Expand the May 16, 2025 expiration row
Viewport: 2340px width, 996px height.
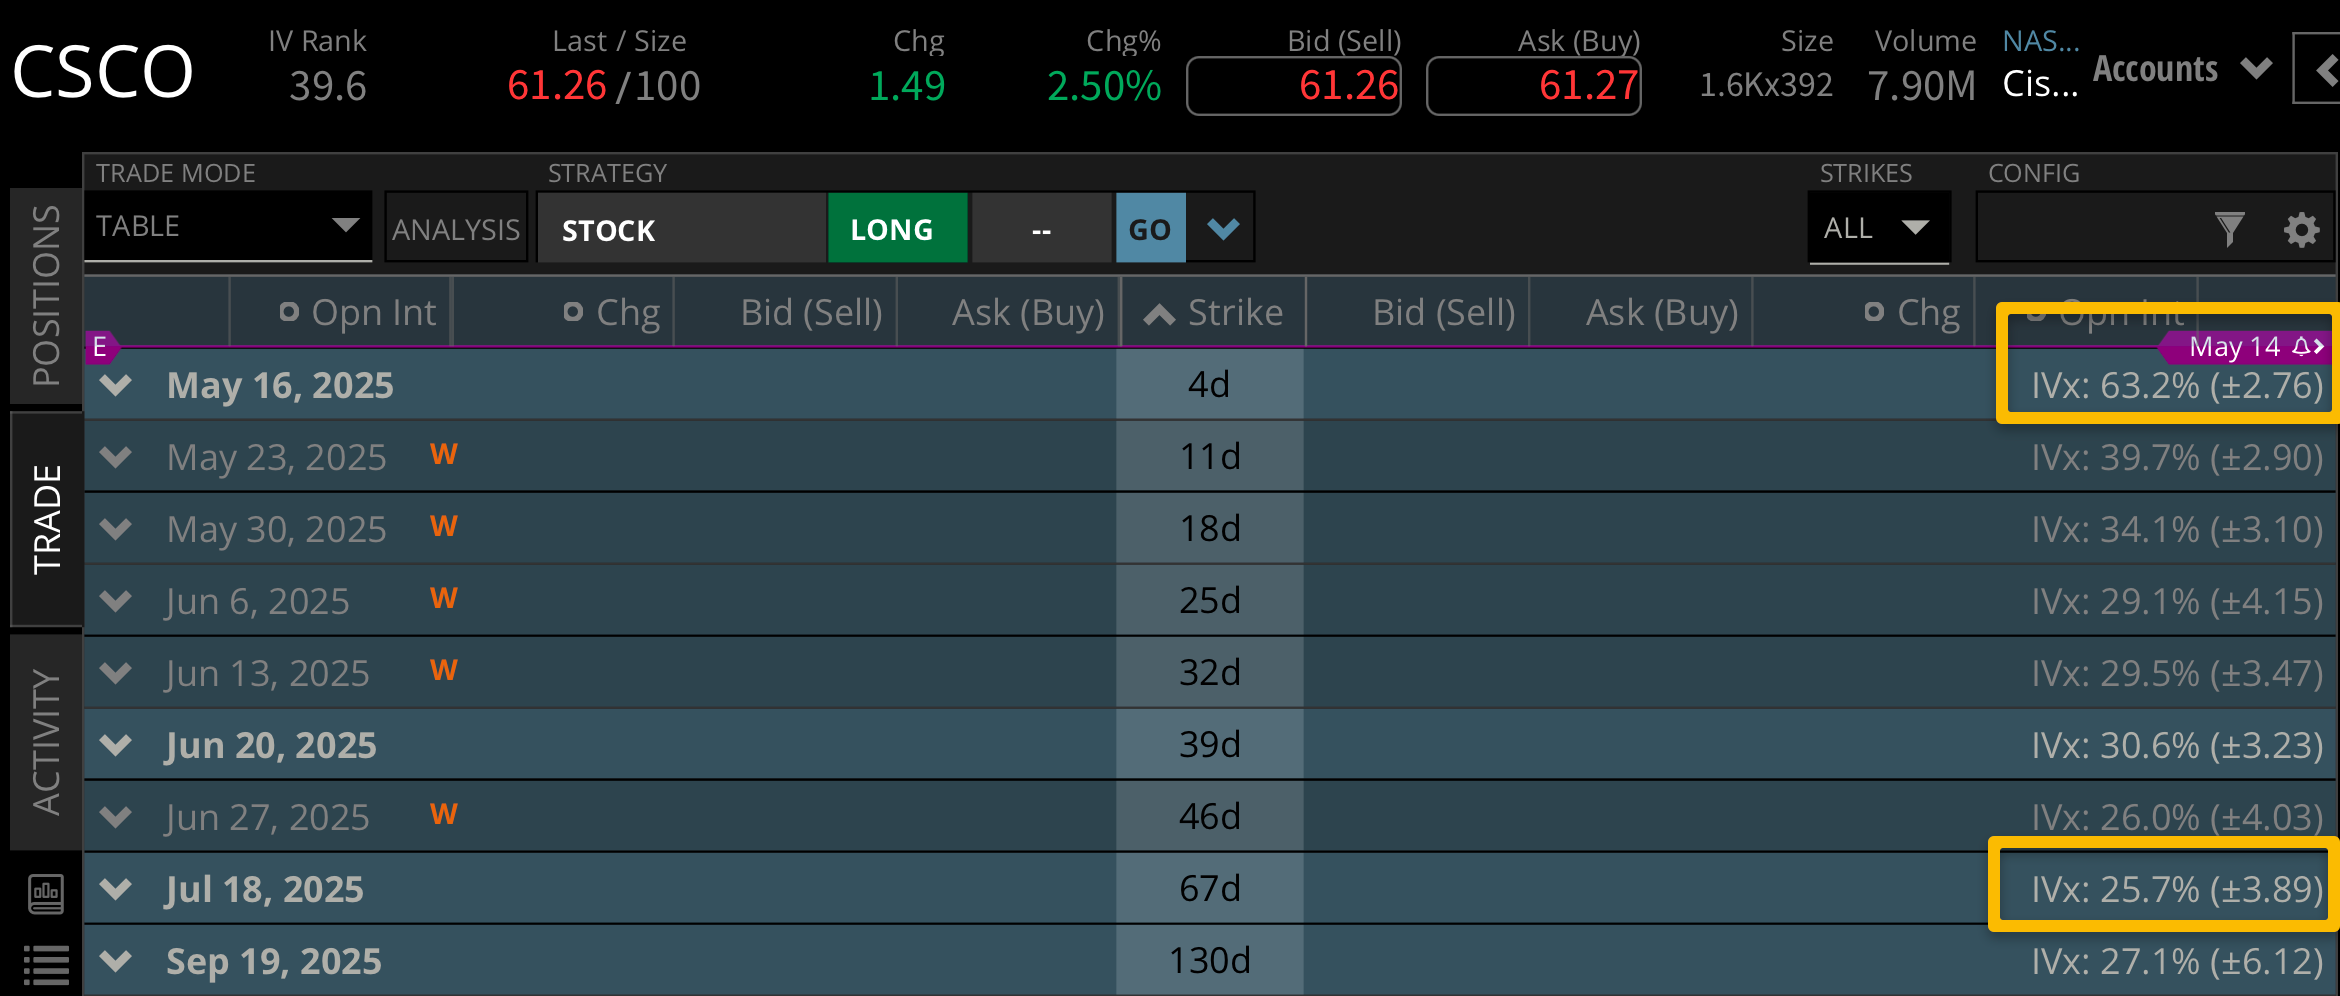click(x=117, y=385)
